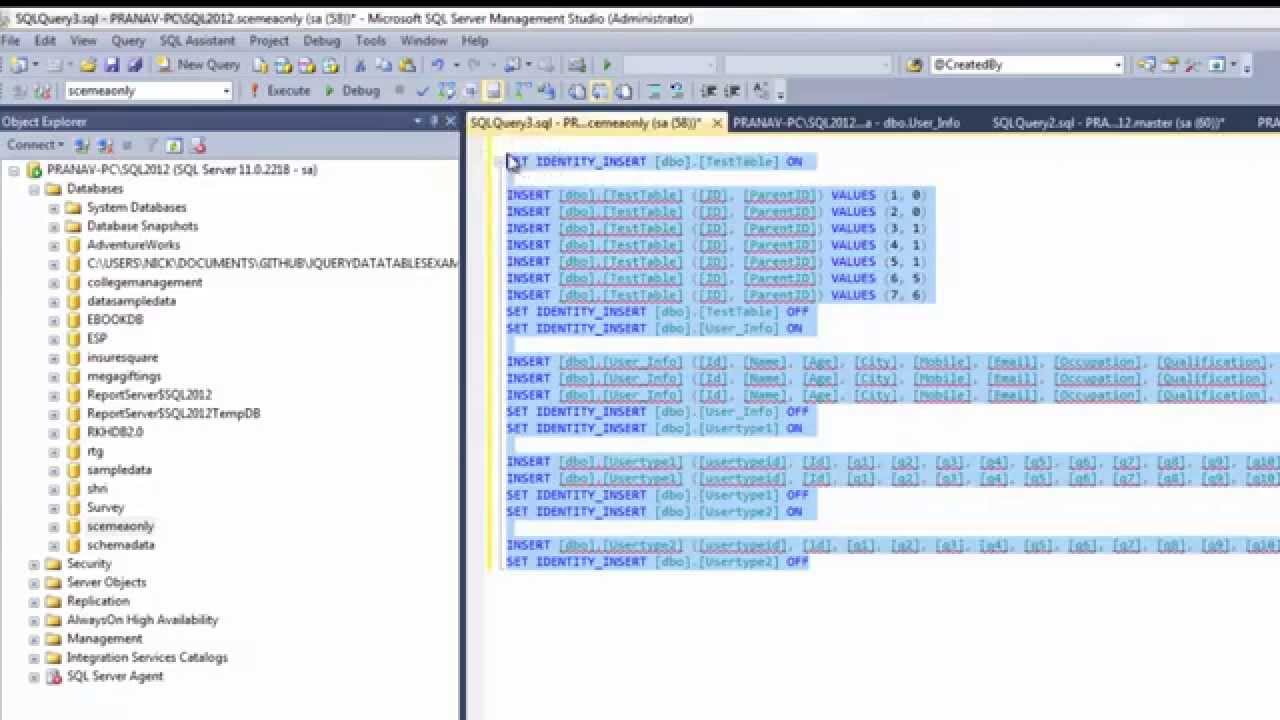Click the Database Engine Query icon
Viewport: 1280px width, 720px height.
[260, 65]
